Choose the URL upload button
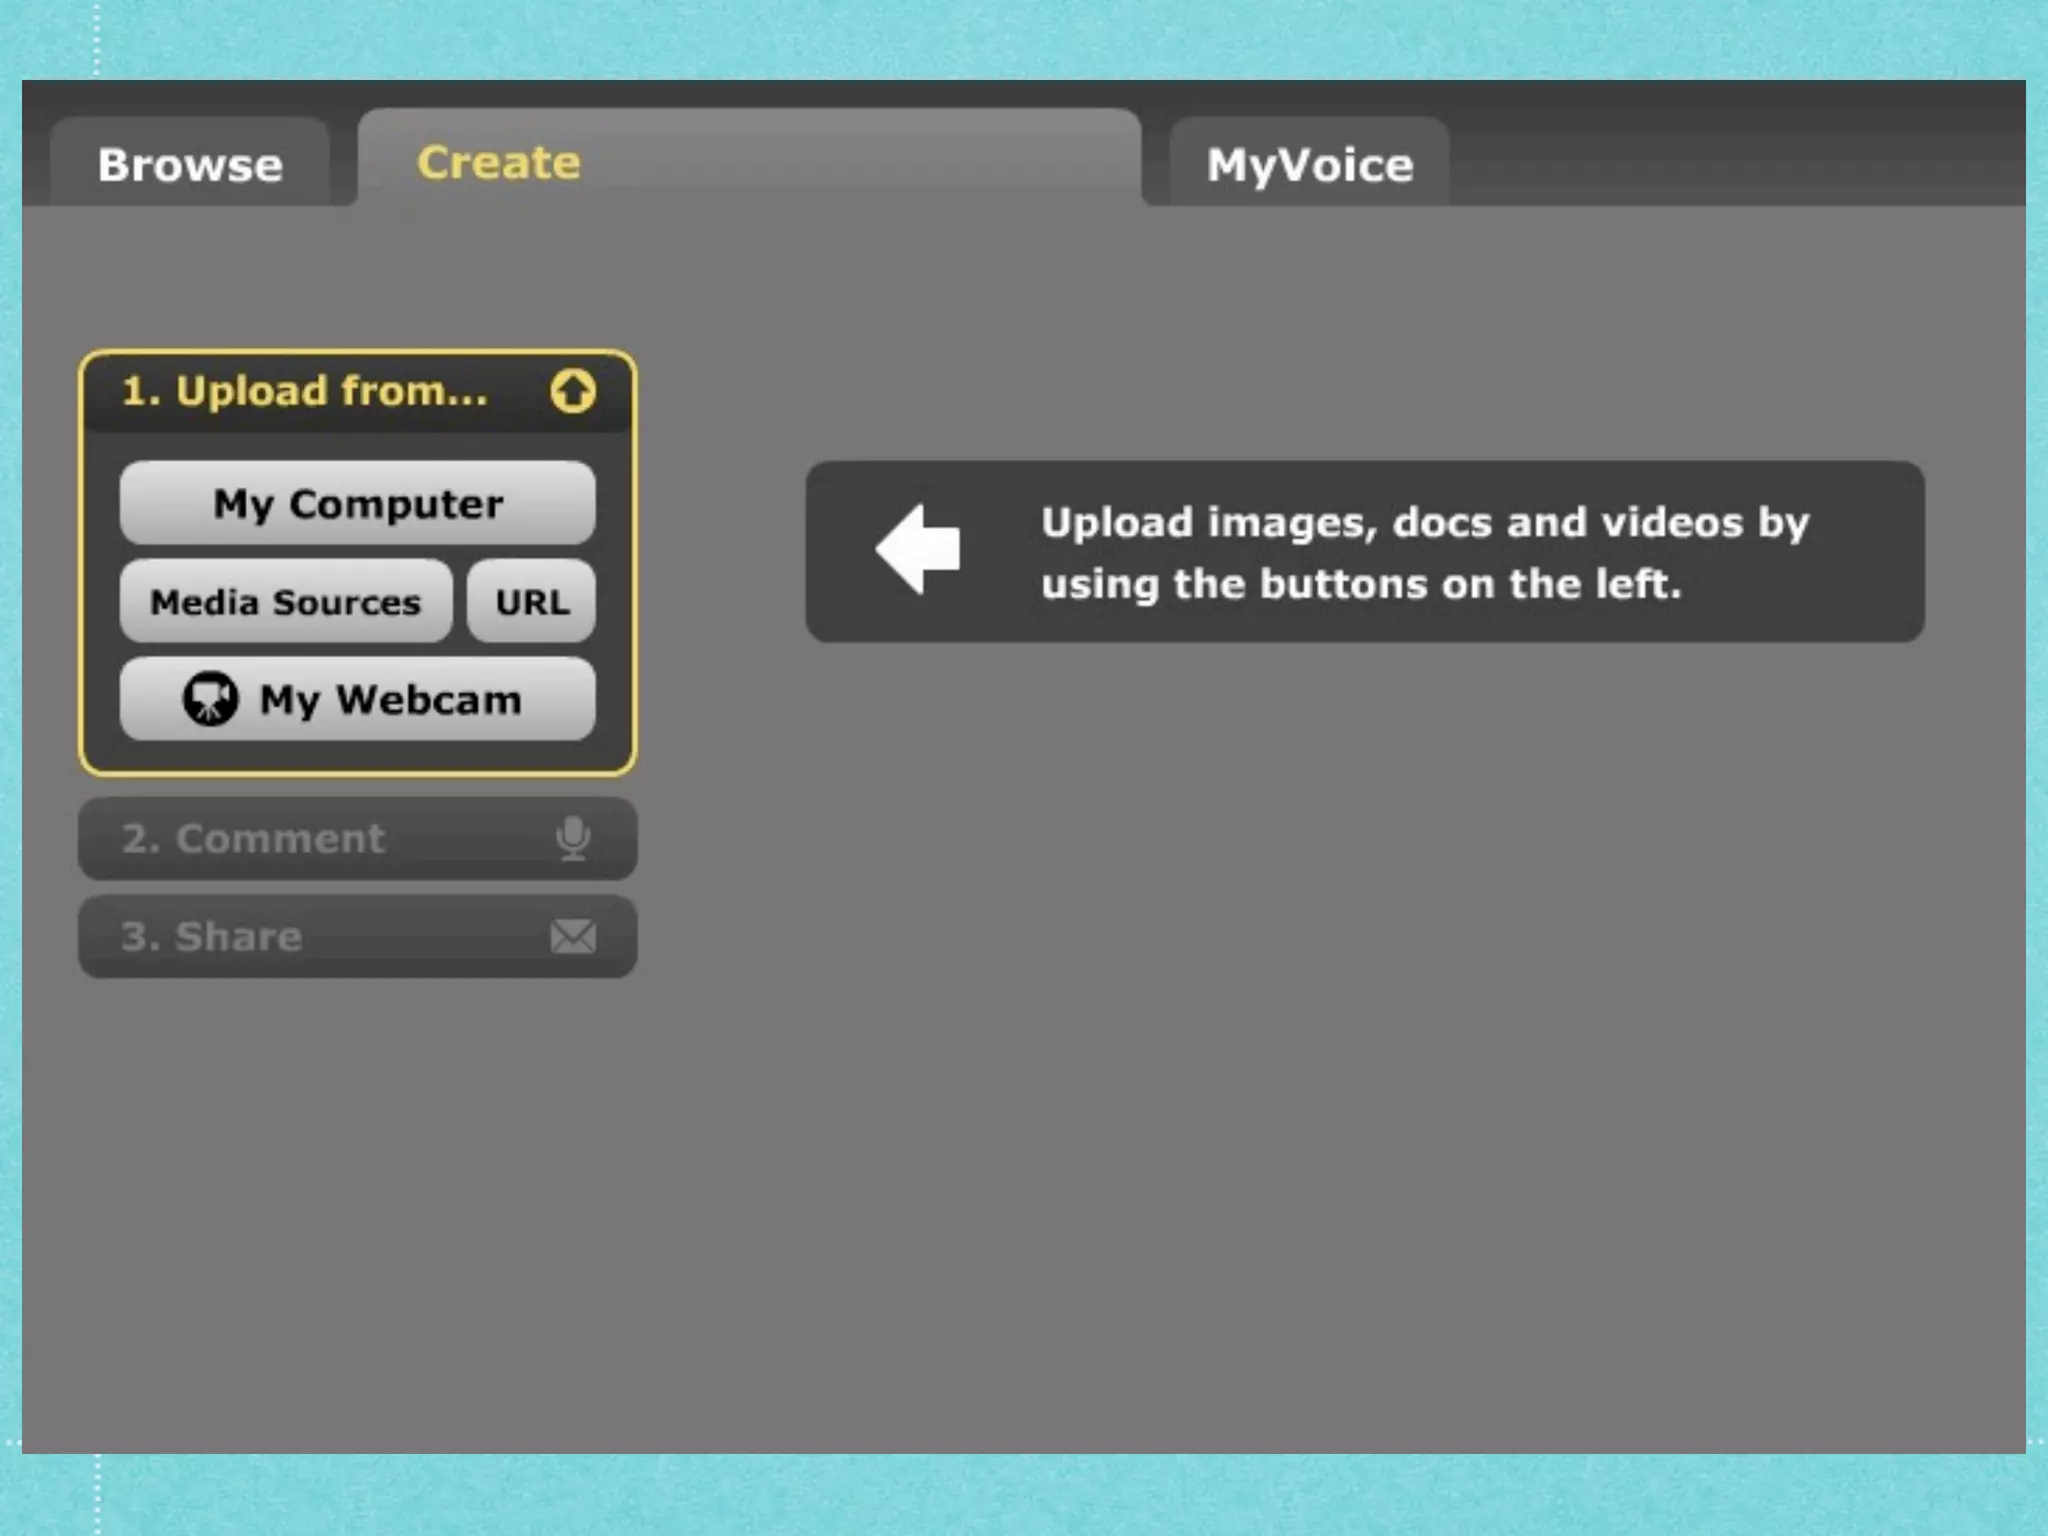The image size is (2048, 1536). (x=532, y=602)
